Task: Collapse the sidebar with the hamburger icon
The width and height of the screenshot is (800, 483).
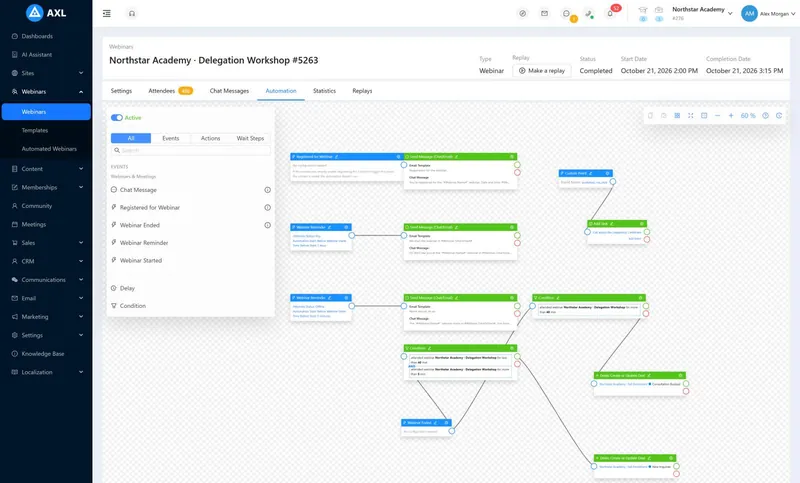Action: tap(107, 13)
